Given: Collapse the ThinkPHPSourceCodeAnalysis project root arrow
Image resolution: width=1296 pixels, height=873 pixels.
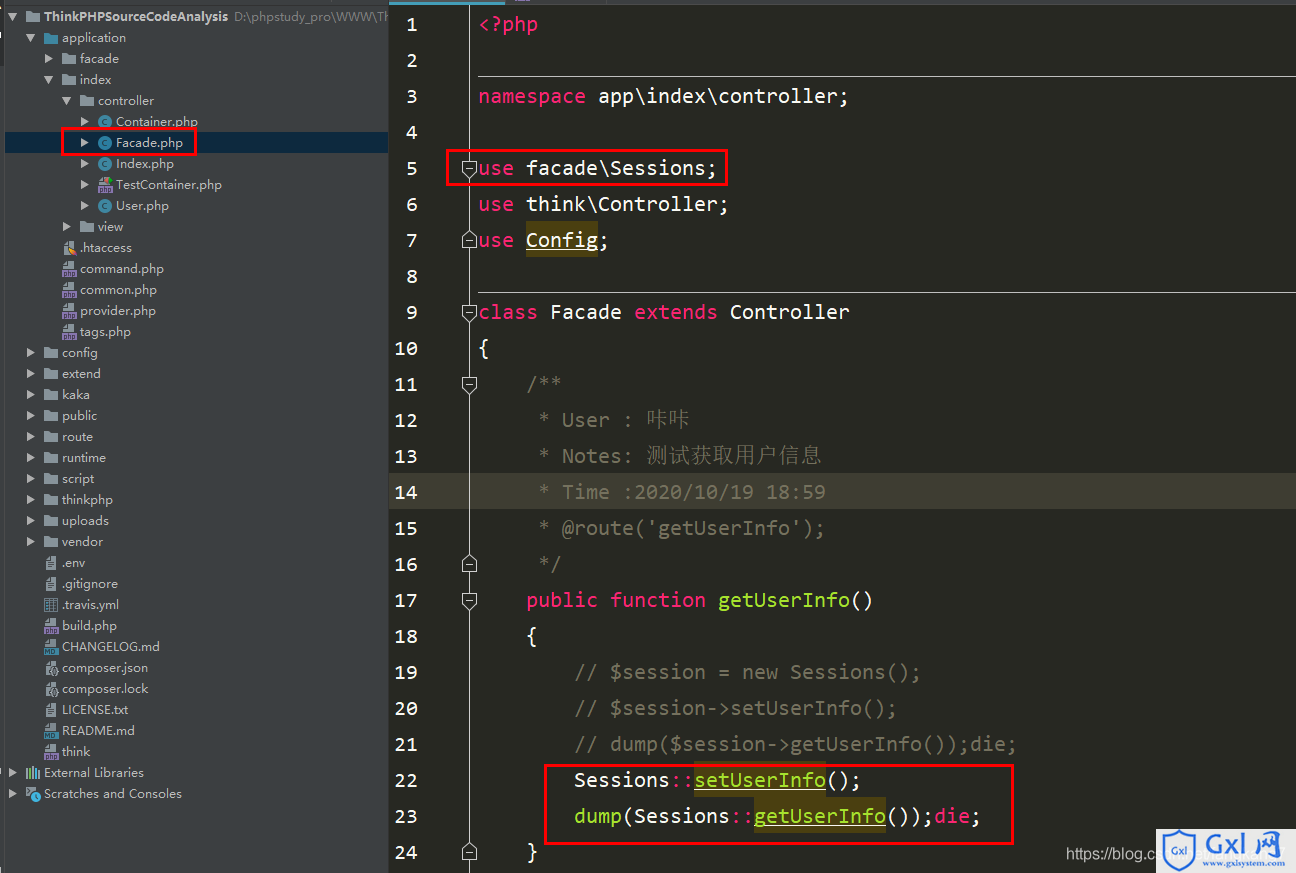Looking at the screenshot, I should (13, 17).
